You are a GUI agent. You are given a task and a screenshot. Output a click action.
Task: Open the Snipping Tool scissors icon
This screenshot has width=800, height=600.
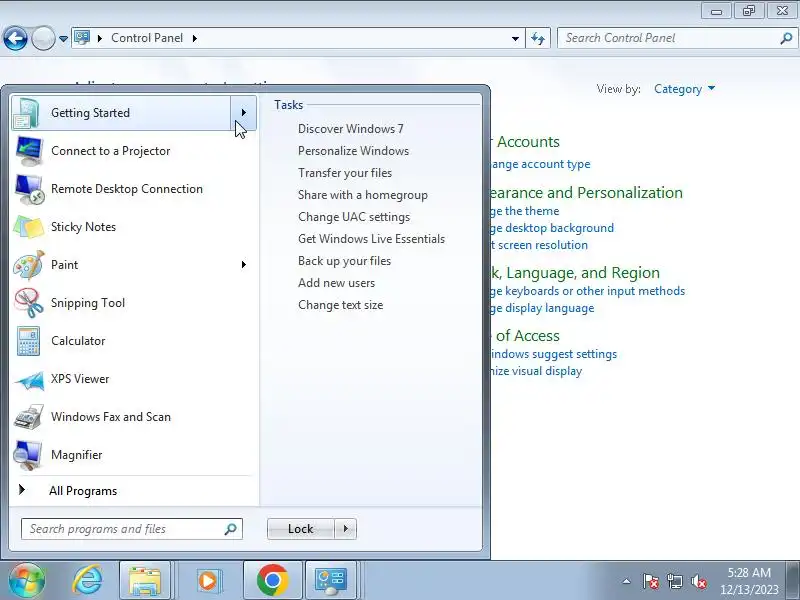pos(29,303)
